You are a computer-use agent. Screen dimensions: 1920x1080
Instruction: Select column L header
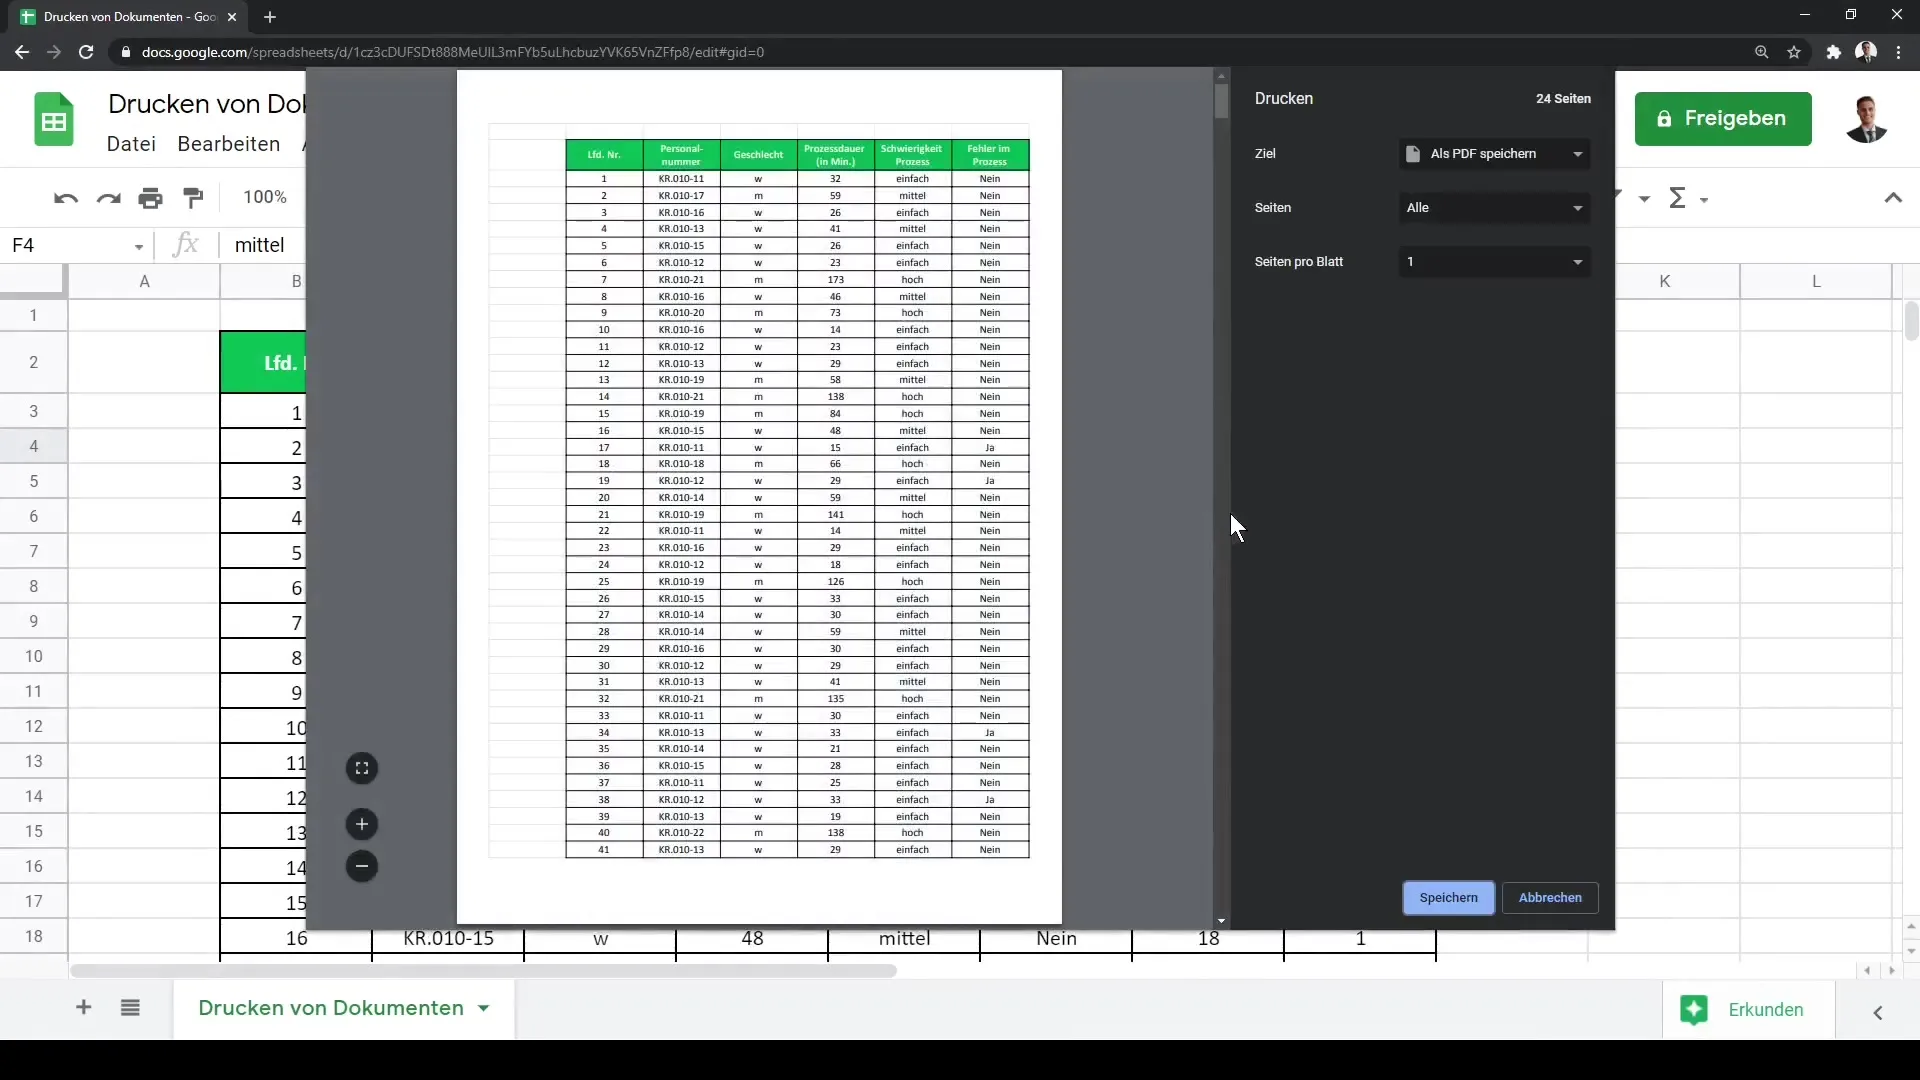pyautogui.click(x=1816, y=282)
